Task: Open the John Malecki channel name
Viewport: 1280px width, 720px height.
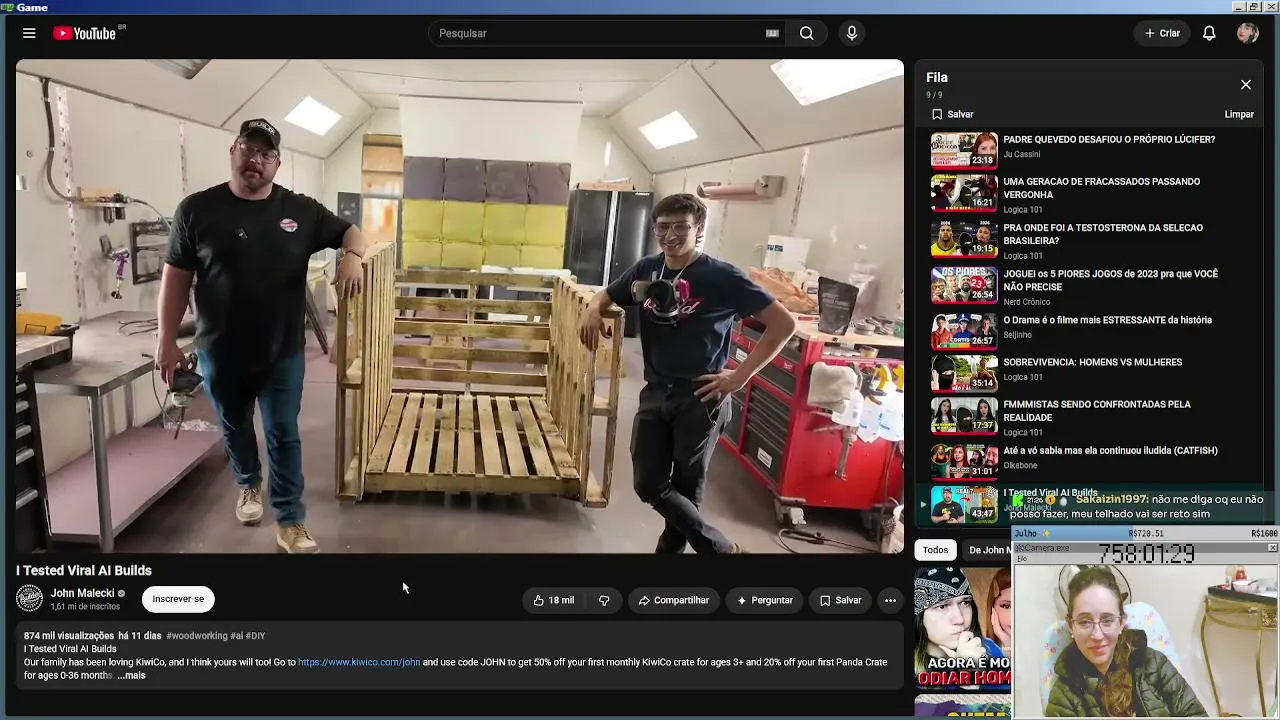Action: pos(83,593)
